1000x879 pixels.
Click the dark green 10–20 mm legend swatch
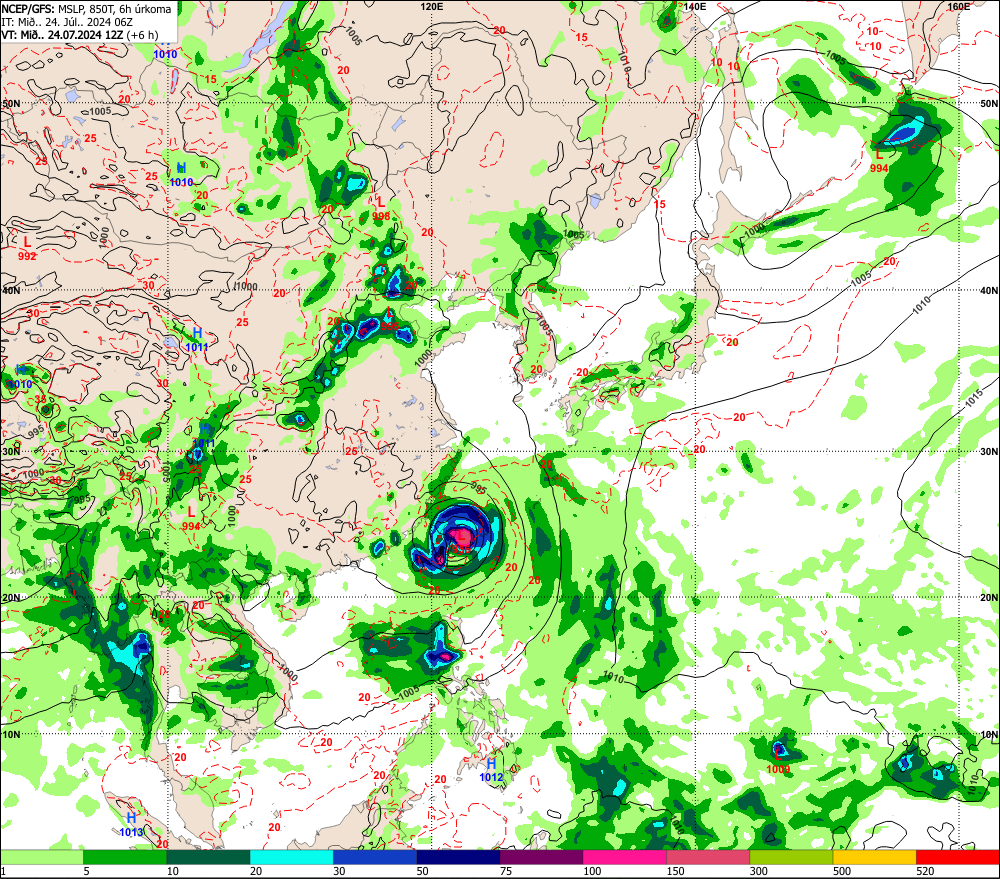tap(209, 857)
